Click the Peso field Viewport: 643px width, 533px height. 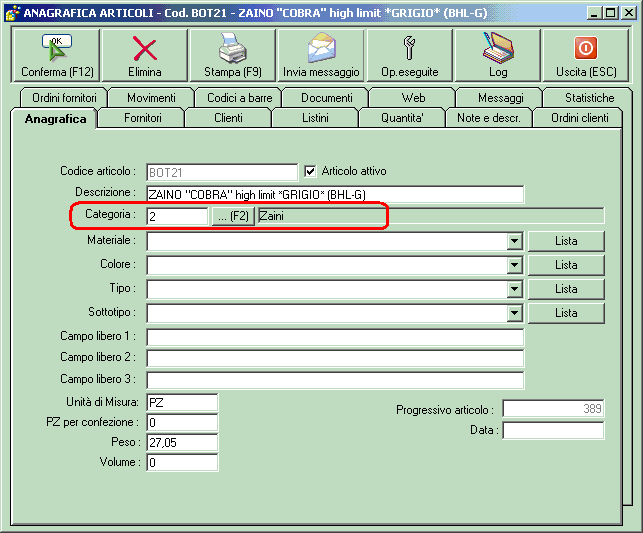coord(182,442)
